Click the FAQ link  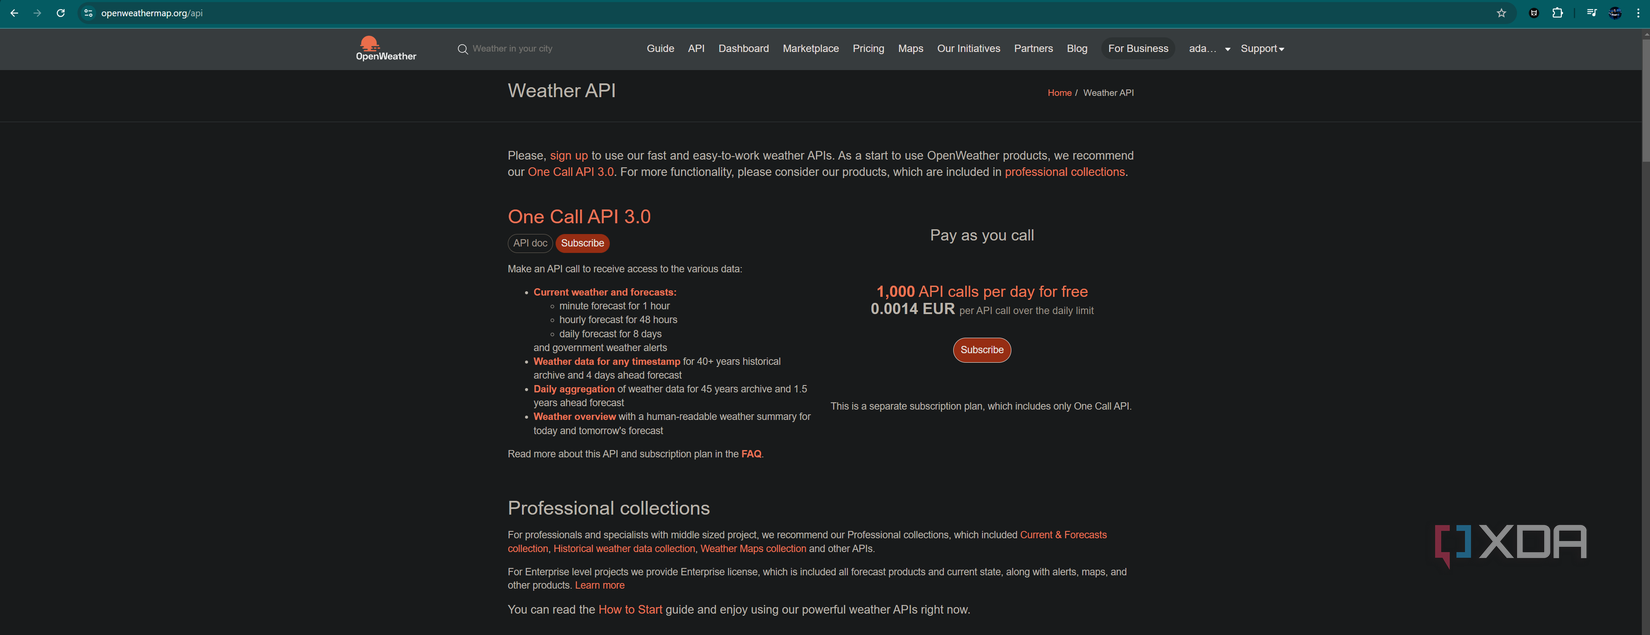(751, 454)
